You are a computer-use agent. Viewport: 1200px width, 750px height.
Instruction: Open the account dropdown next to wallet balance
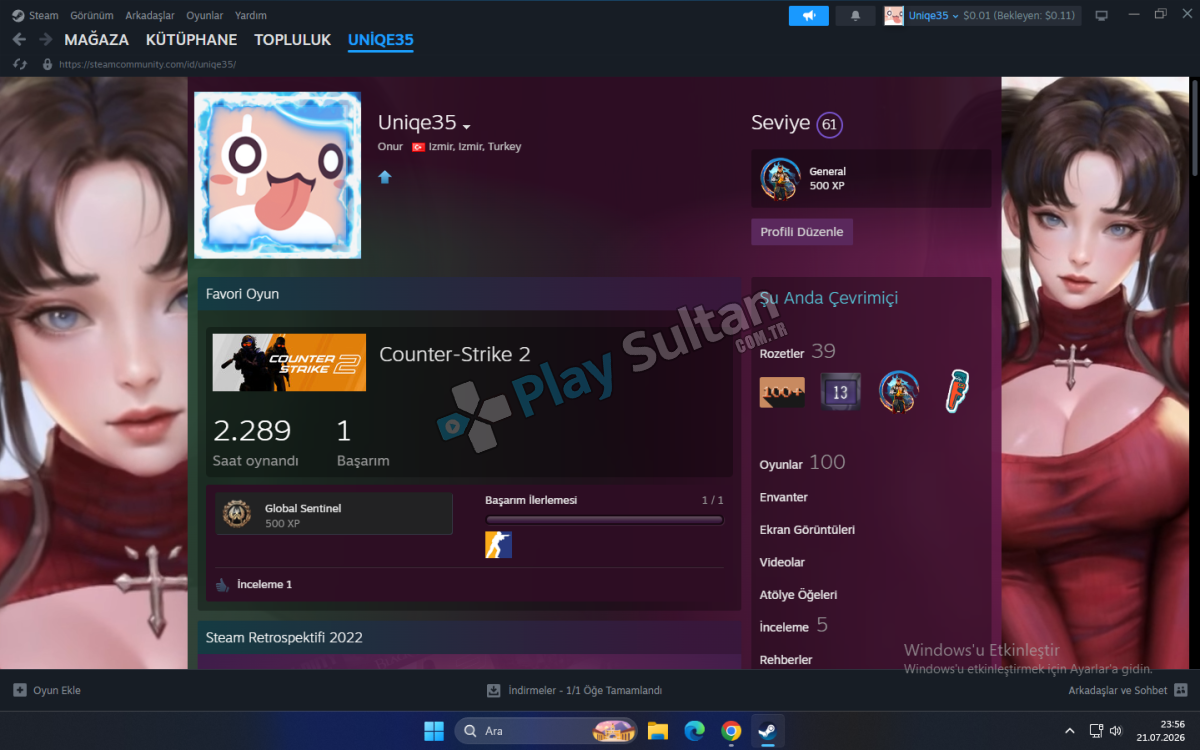point(955,16)
